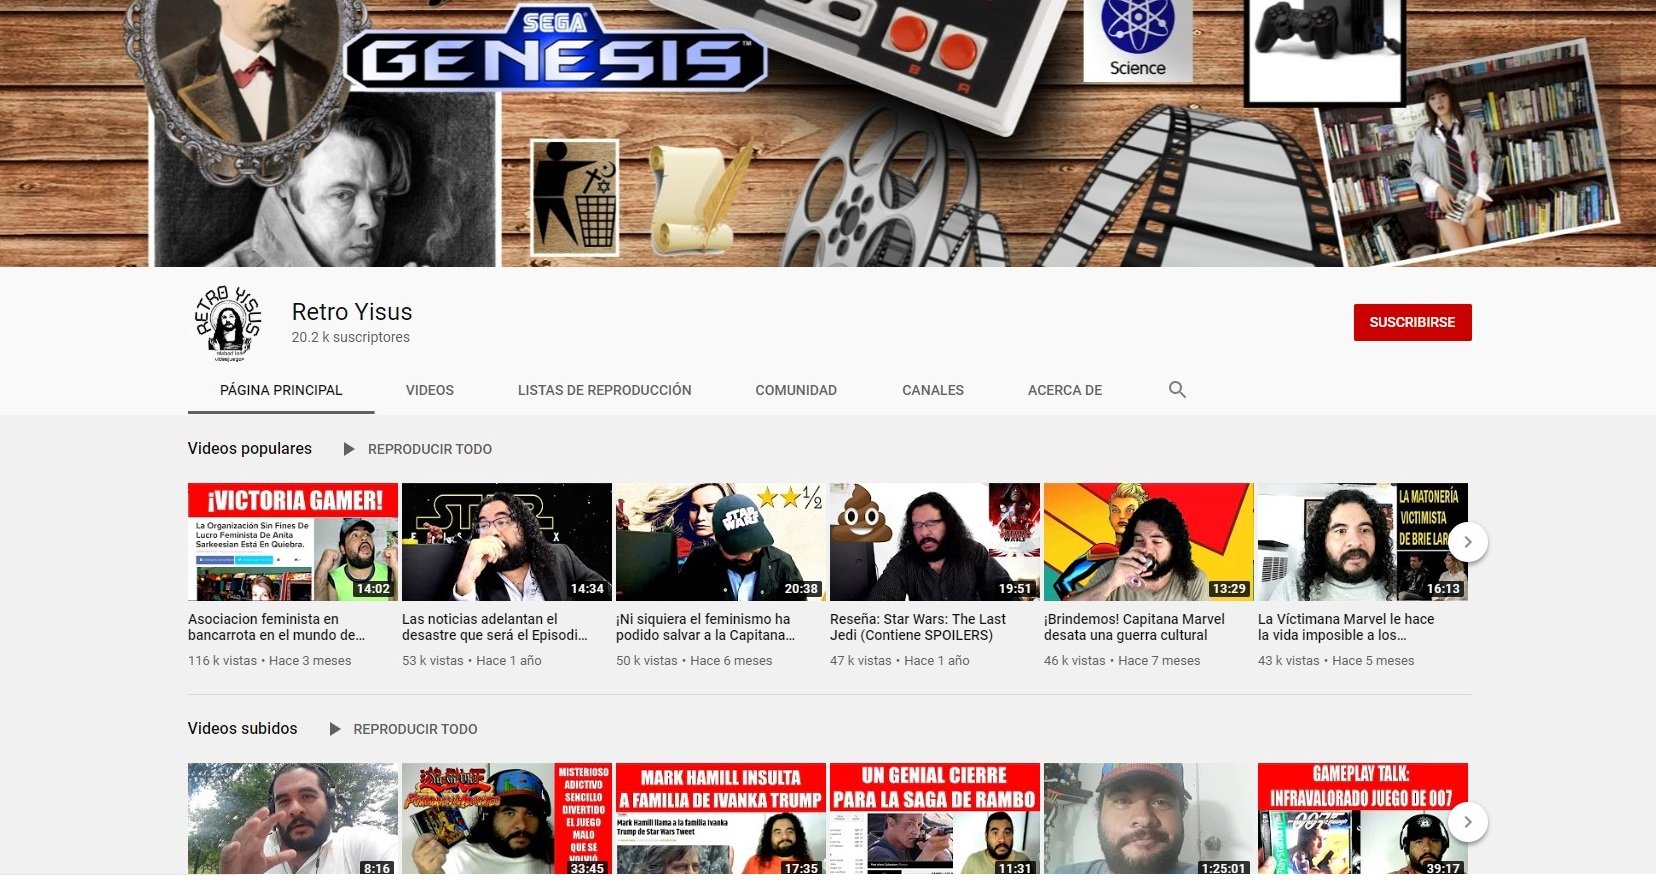Open title ¡Ni siquiera el feminismo ha podido
The height and width of the screenshot is (886, 1656).
[x=706, y=627]
